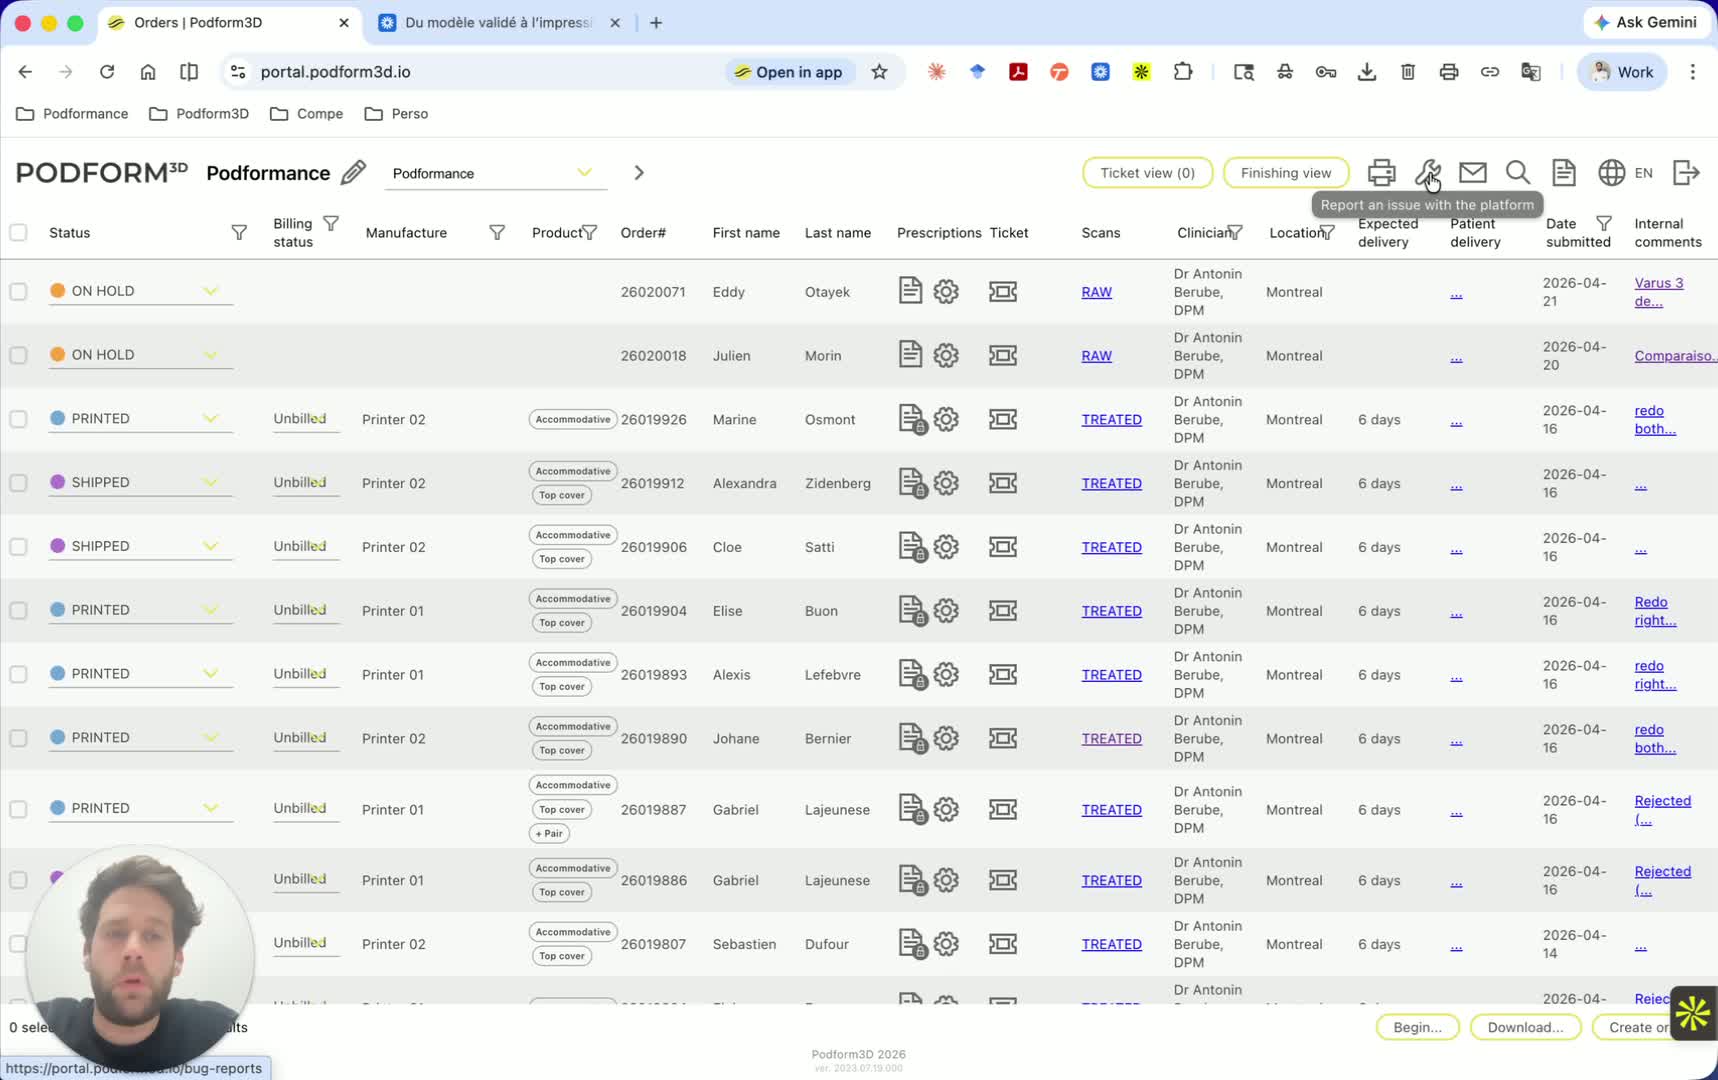Open settings gear for Johane Bernier order
The image size is (1718, 1080).
point(946,738)
